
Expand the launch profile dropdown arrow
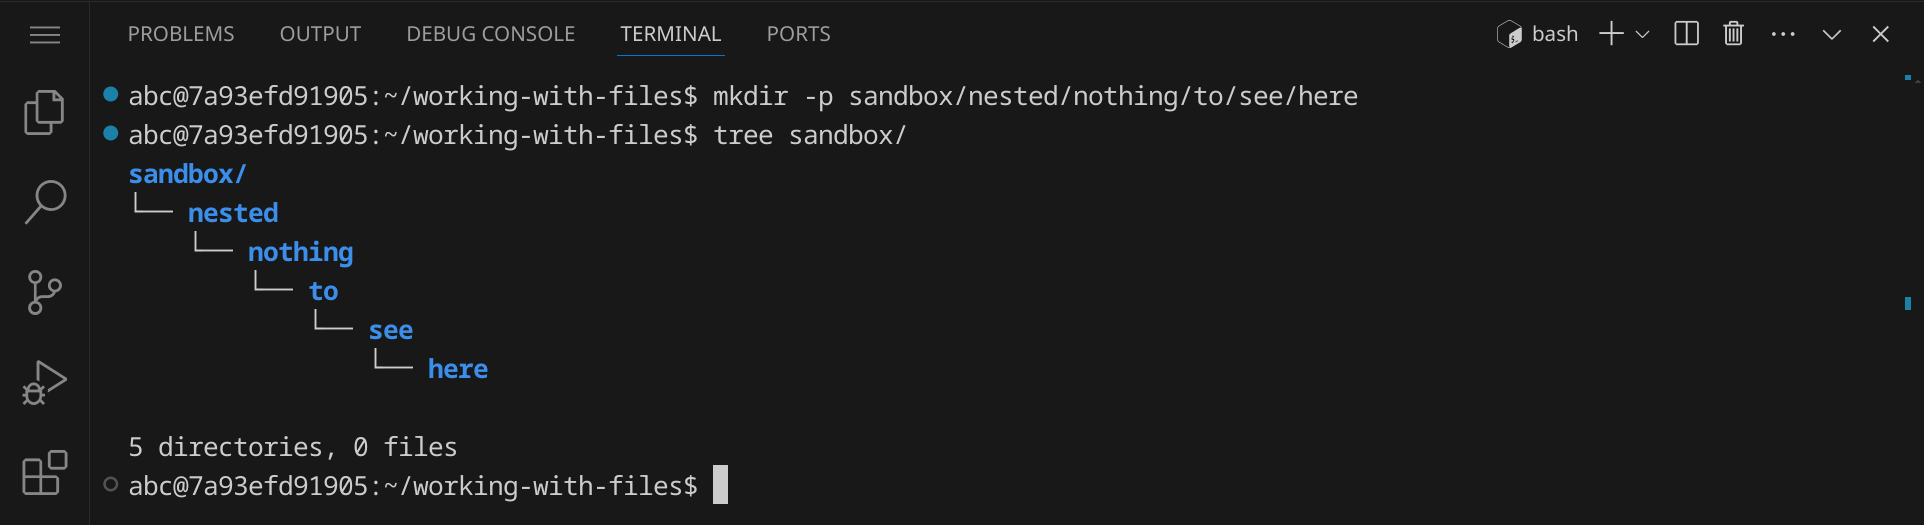(x=1642, y=34)
